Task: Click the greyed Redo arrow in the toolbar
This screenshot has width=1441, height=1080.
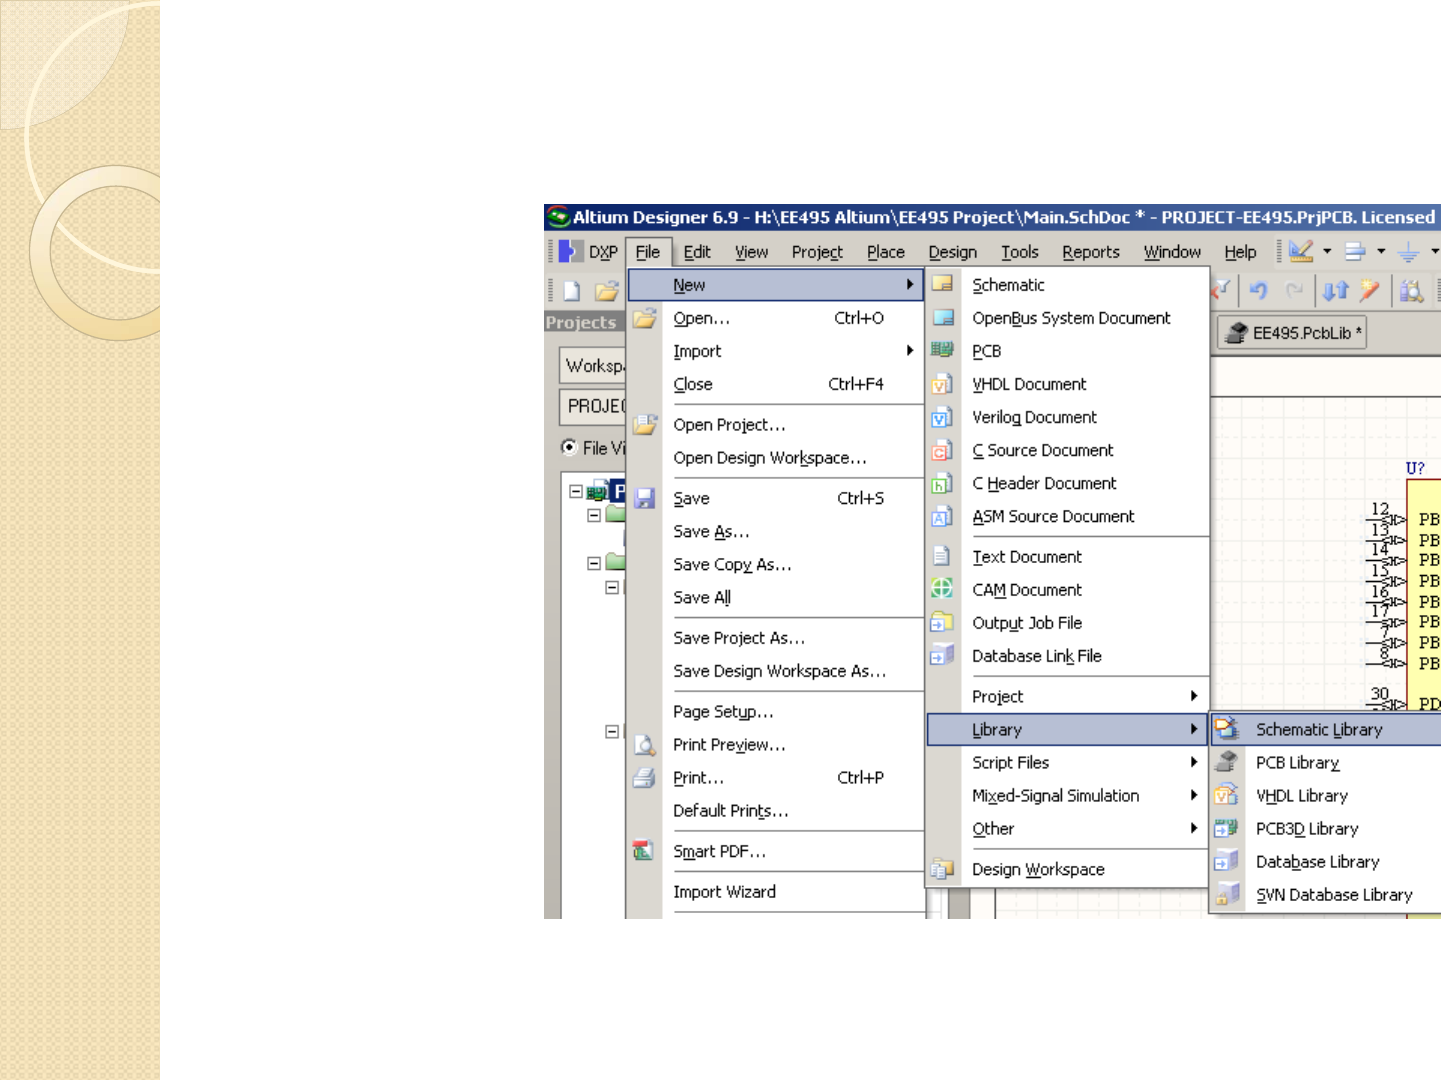Action: (1294, 290)
